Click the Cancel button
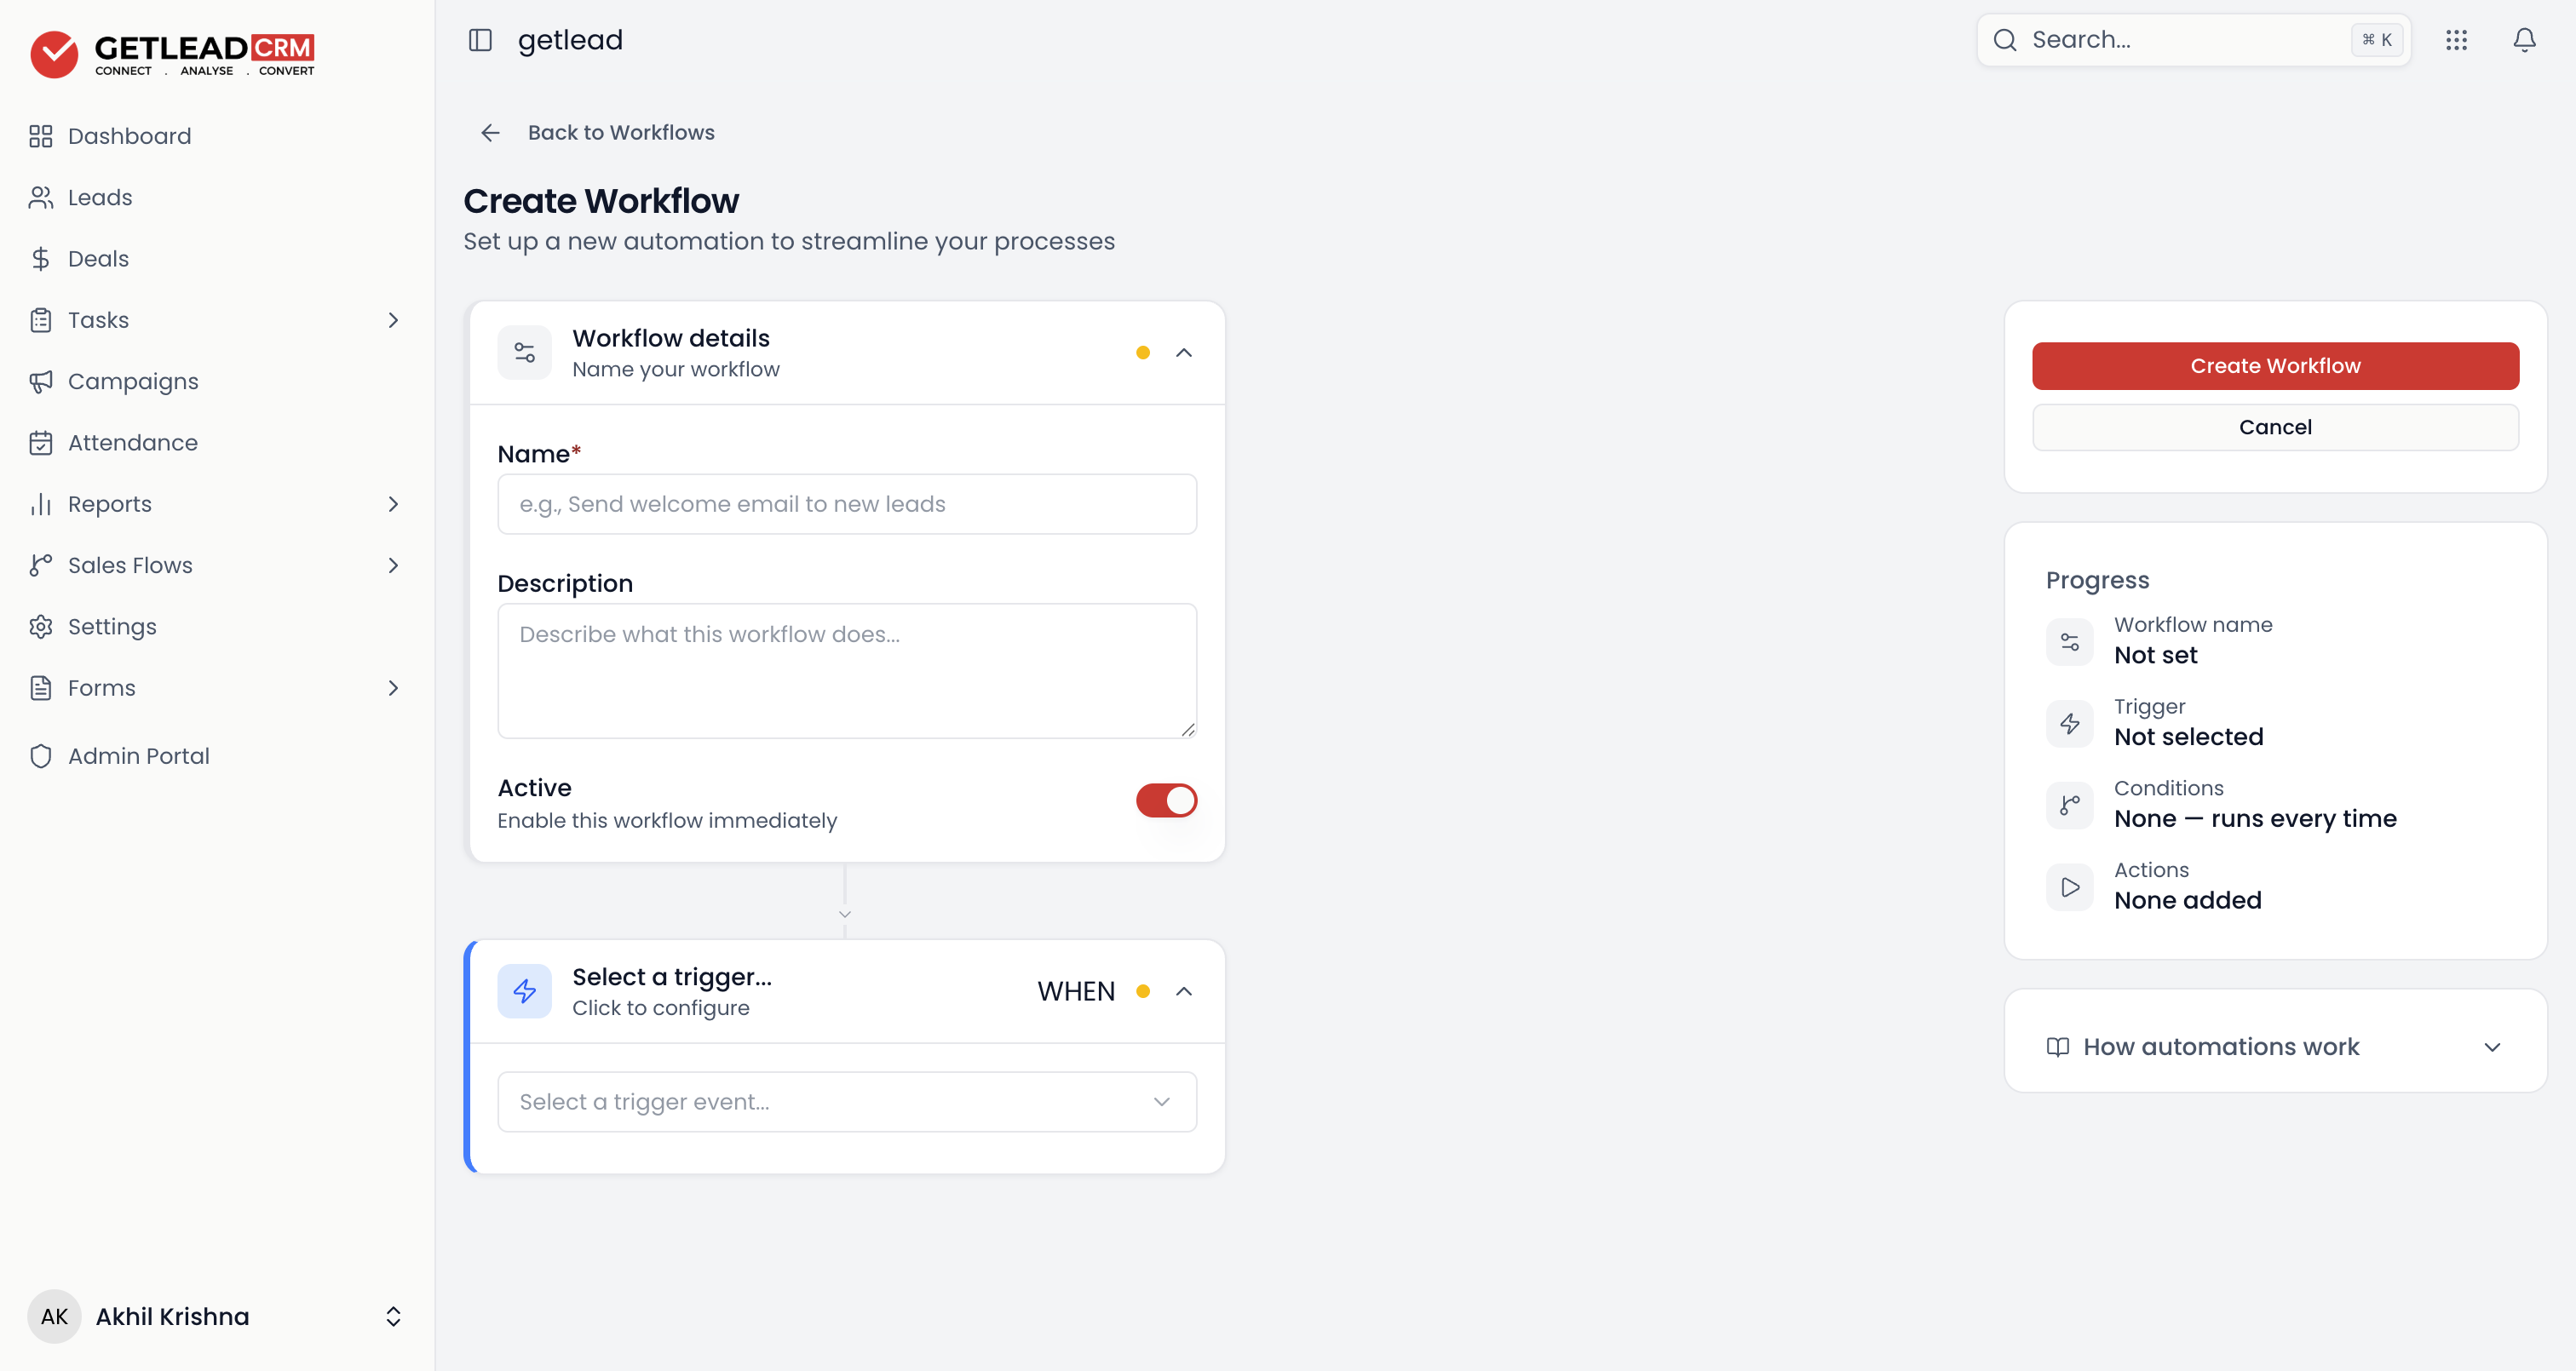The height and width of the screenshot is (1371, 2576). [x=2275, y=427]
